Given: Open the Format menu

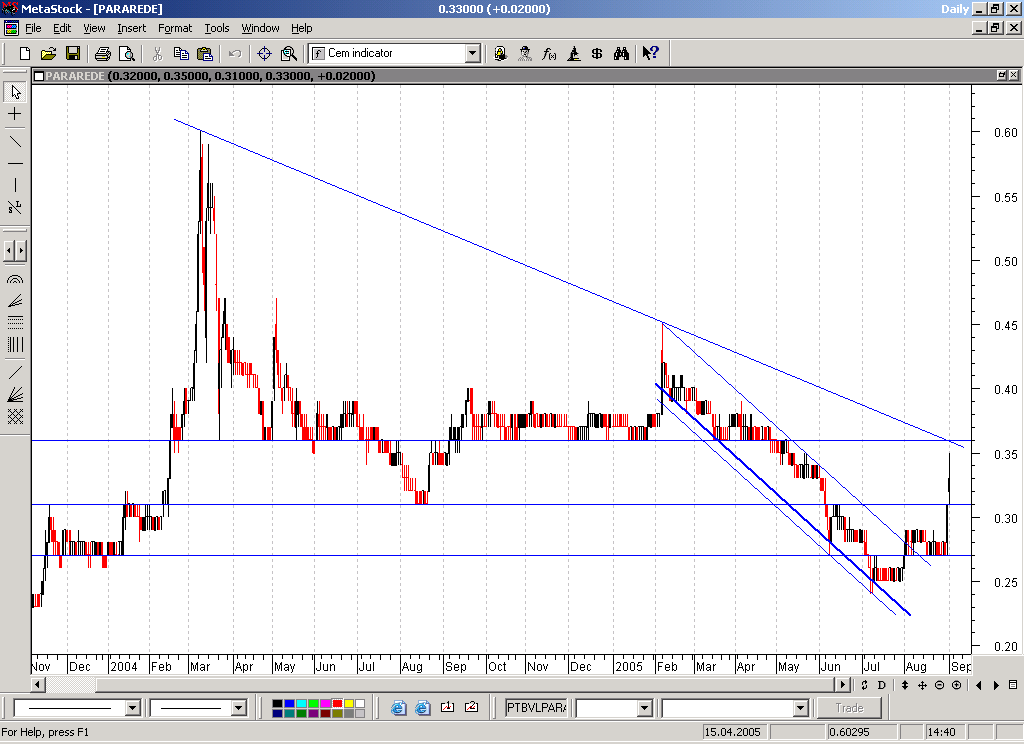Looking at the screenshot, I should [x=175, y=28].
